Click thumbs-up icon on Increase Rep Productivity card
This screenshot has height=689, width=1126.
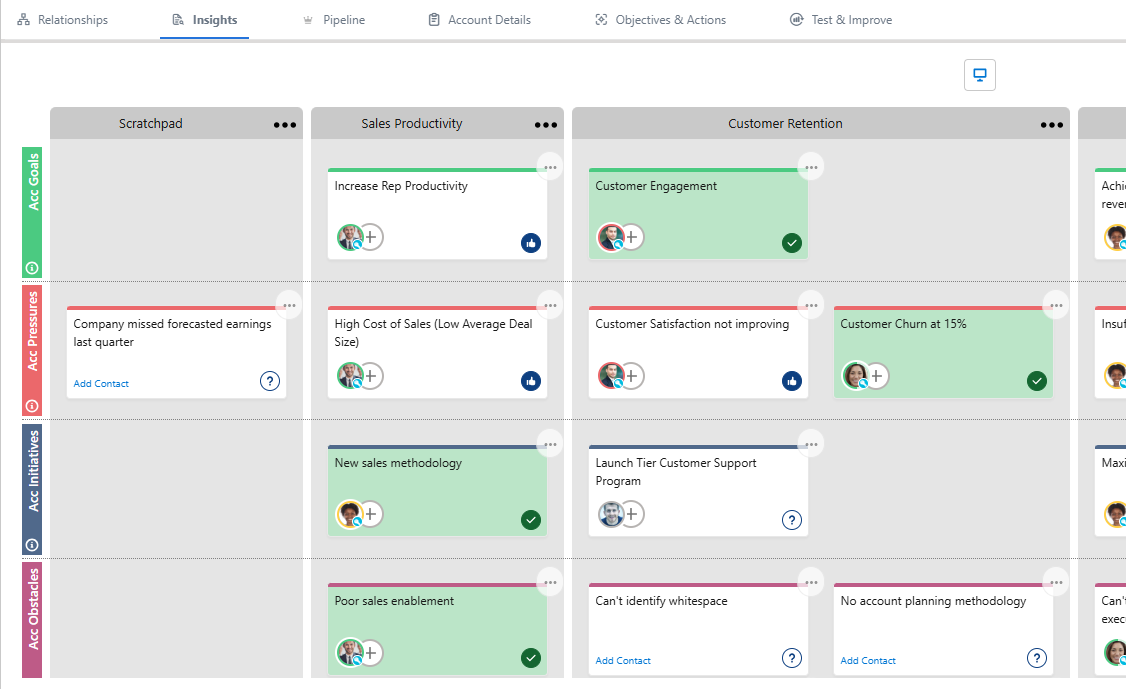coord(531,243)
